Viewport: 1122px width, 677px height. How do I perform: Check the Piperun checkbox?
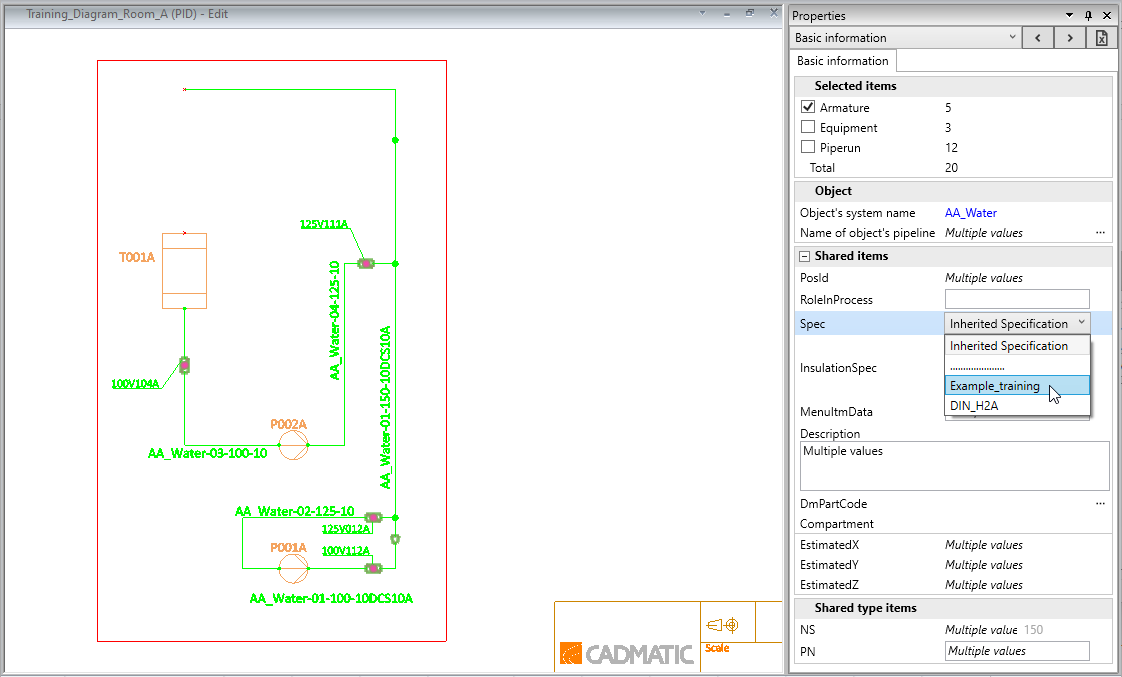tap(808, 147)
